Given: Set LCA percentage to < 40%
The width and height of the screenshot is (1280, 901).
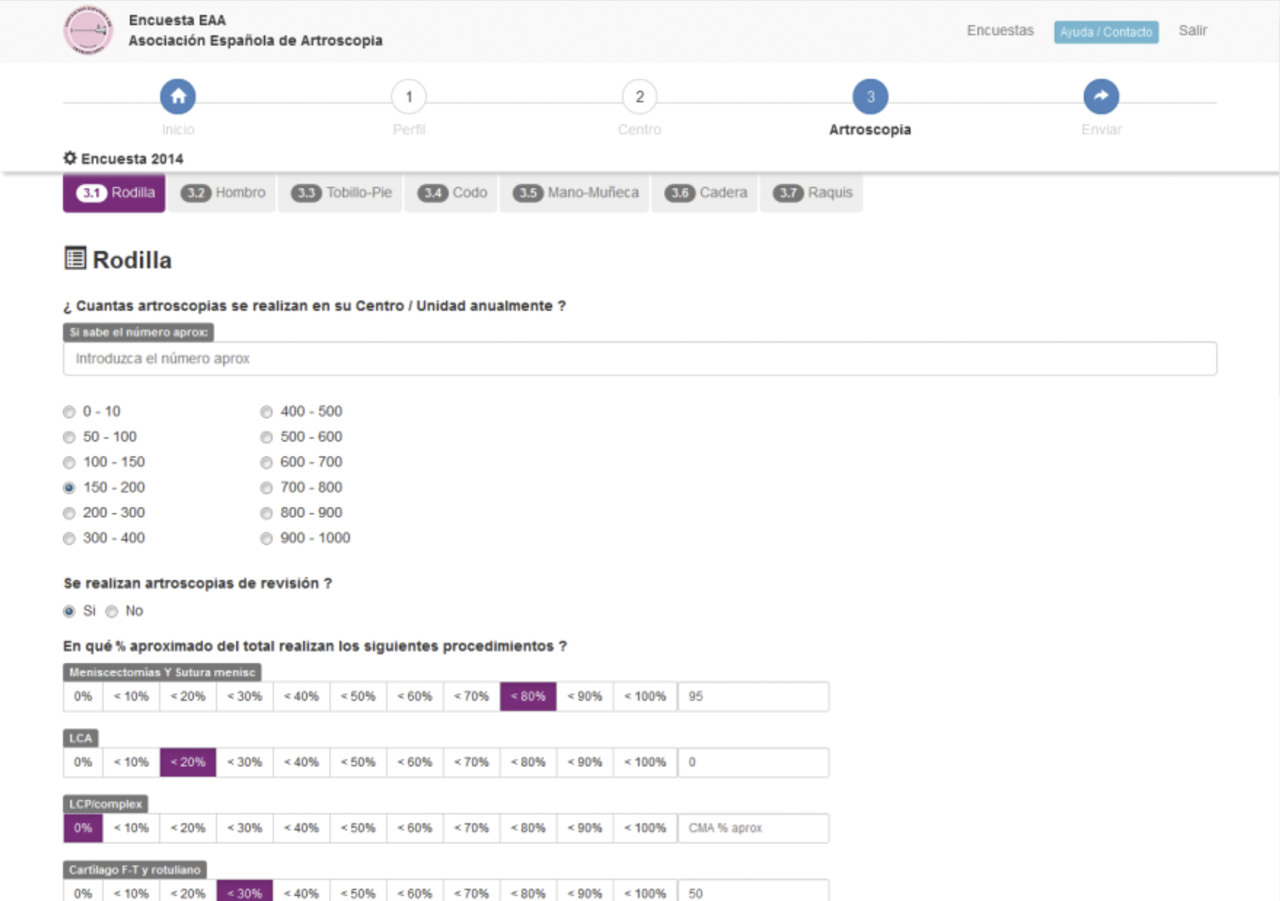Looking at the screenshot, I should 301,762.
